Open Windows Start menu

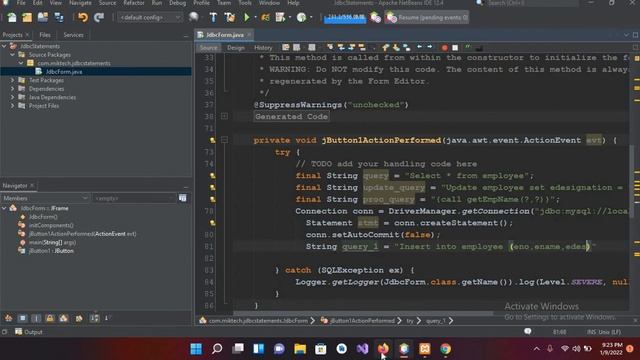[x=196, y=349]
